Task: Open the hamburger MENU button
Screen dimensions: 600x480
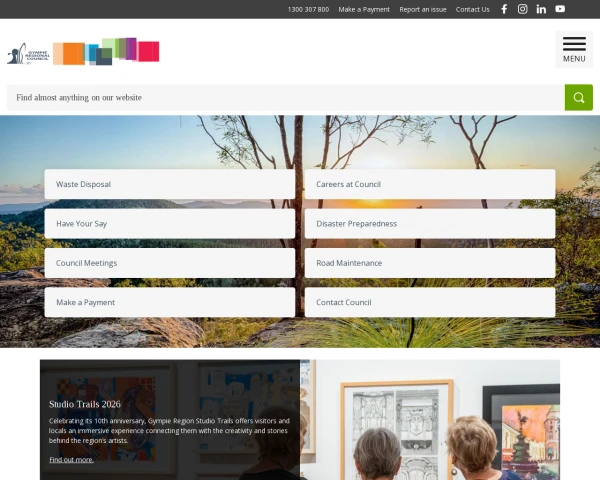Action: click(x=574, y=50)
